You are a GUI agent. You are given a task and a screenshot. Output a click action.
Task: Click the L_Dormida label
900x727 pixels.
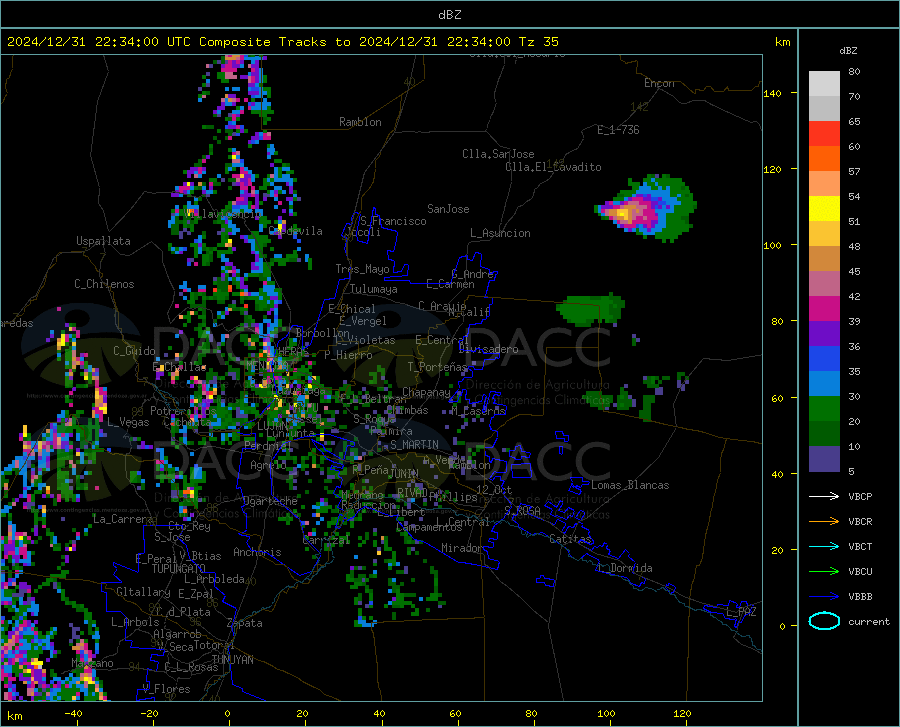click(625, 568)
